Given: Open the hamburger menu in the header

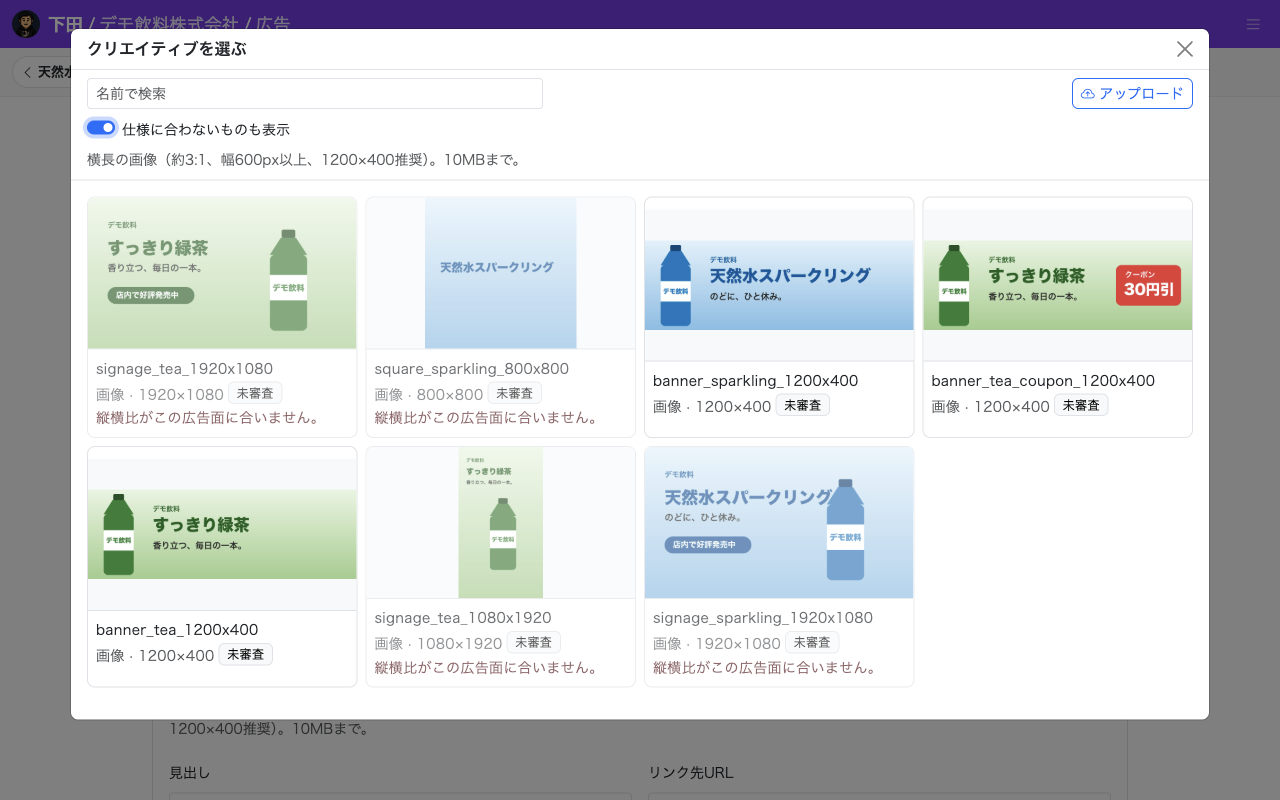Looking at the screenshot, I should 1253,24.
